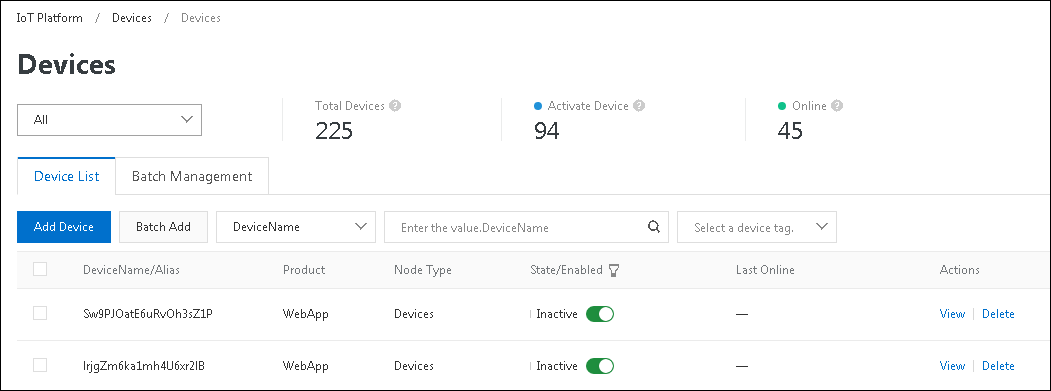Go to first Devices breadcrumb link

point(131,18)
